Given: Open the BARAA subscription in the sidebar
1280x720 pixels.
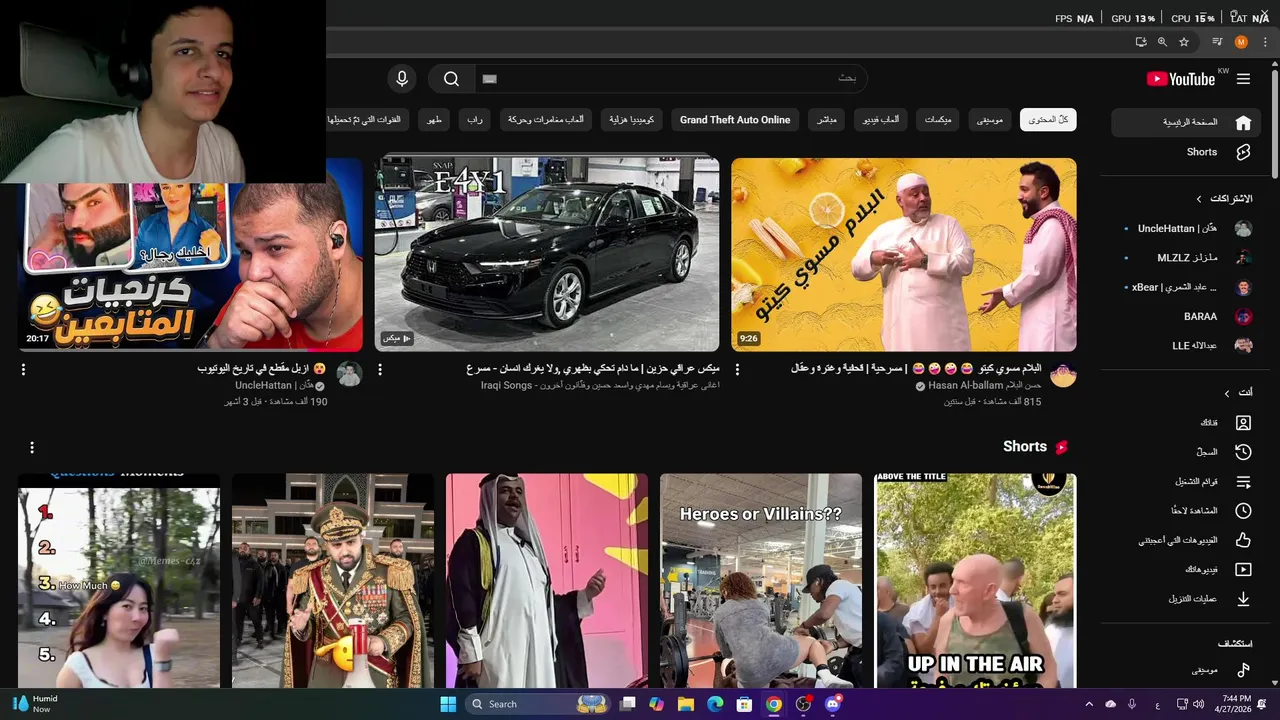Looking at the screenshot, I should 1186,316.
